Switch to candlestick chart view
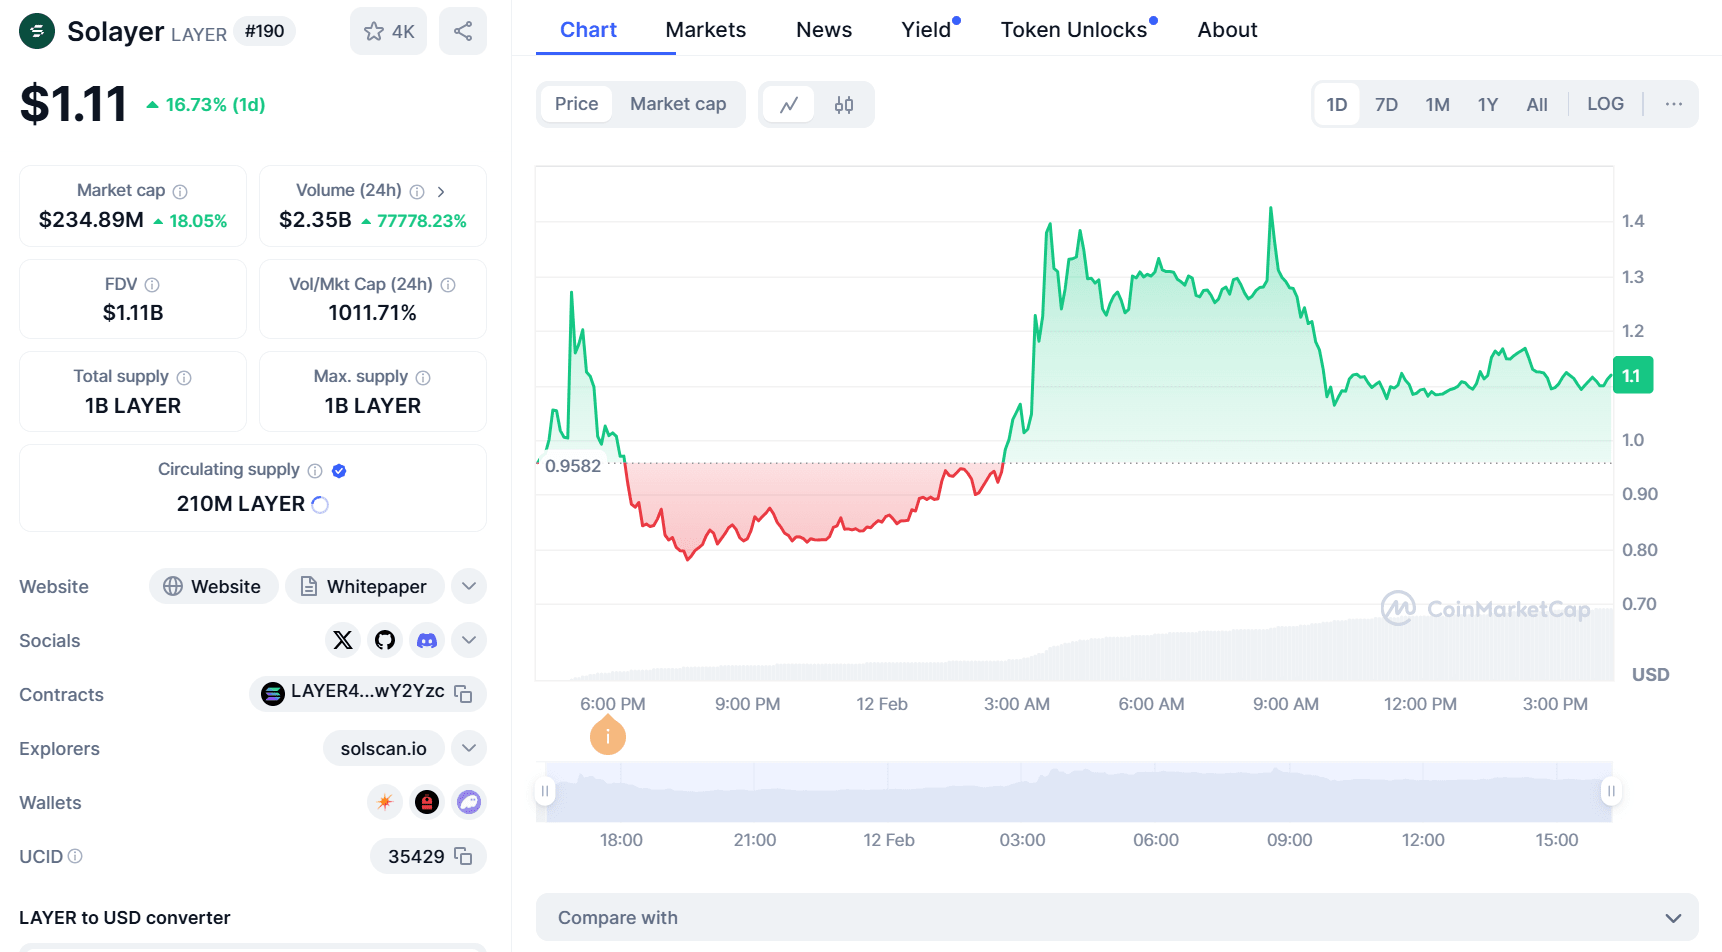The height and width of the screenshot is (952, 1722). (844, 104)
